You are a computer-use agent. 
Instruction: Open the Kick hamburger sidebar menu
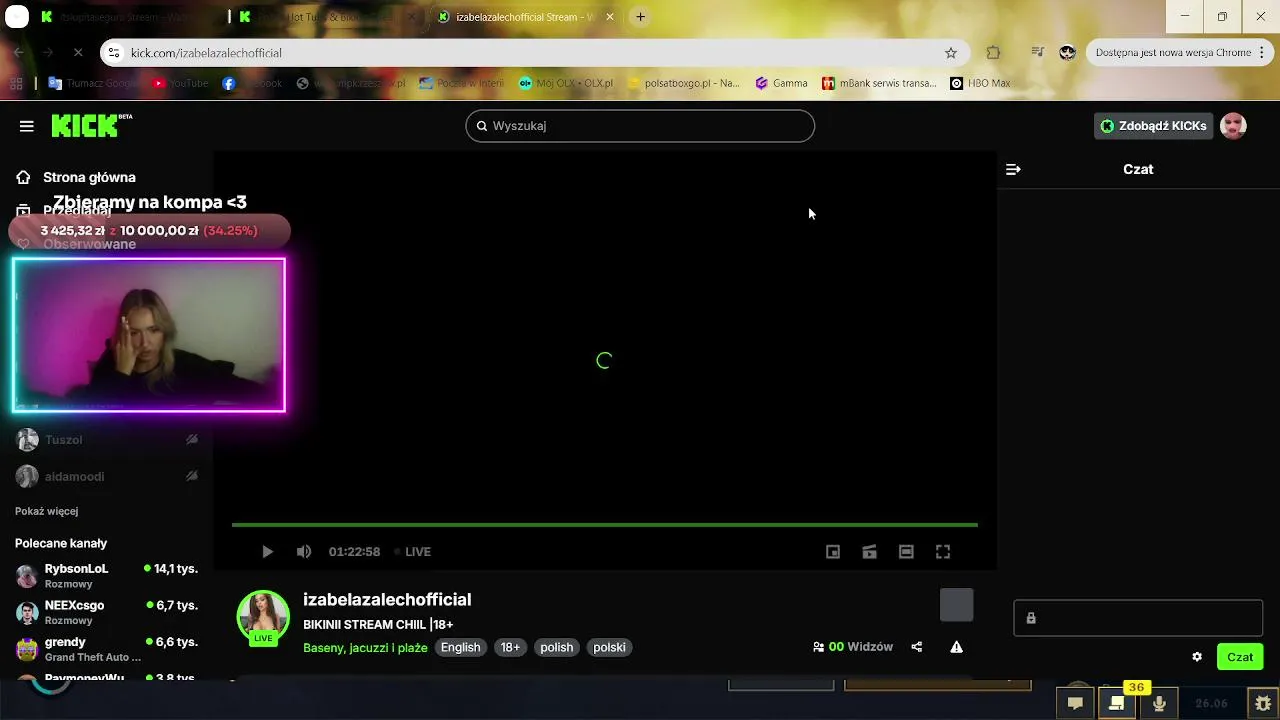click(x=27, y=126)
